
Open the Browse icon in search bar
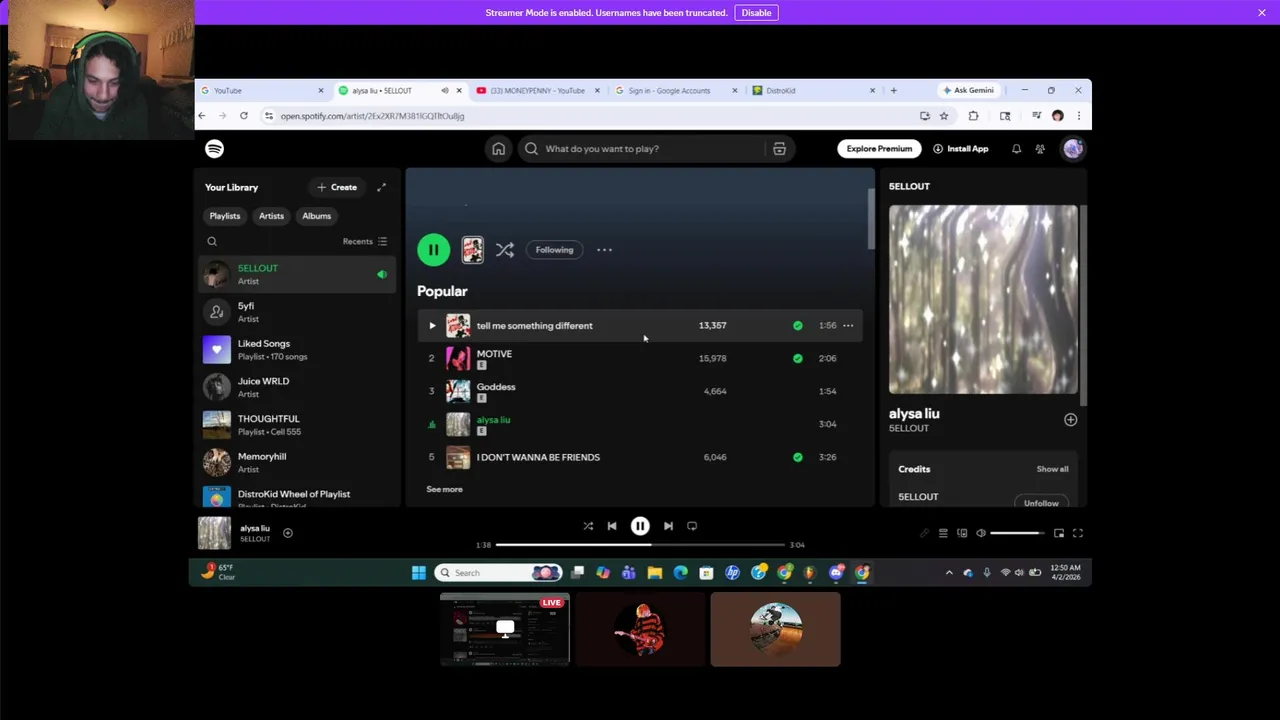tap(779, 149)
